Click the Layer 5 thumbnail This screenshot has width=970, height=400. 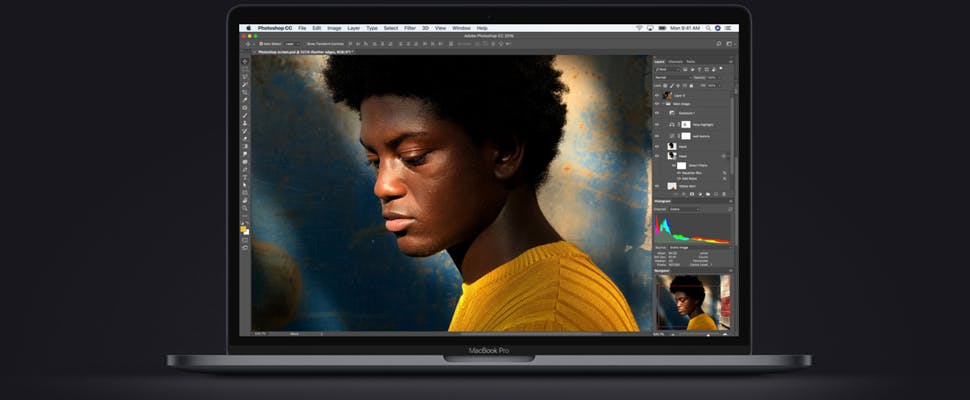pos(667,95)
